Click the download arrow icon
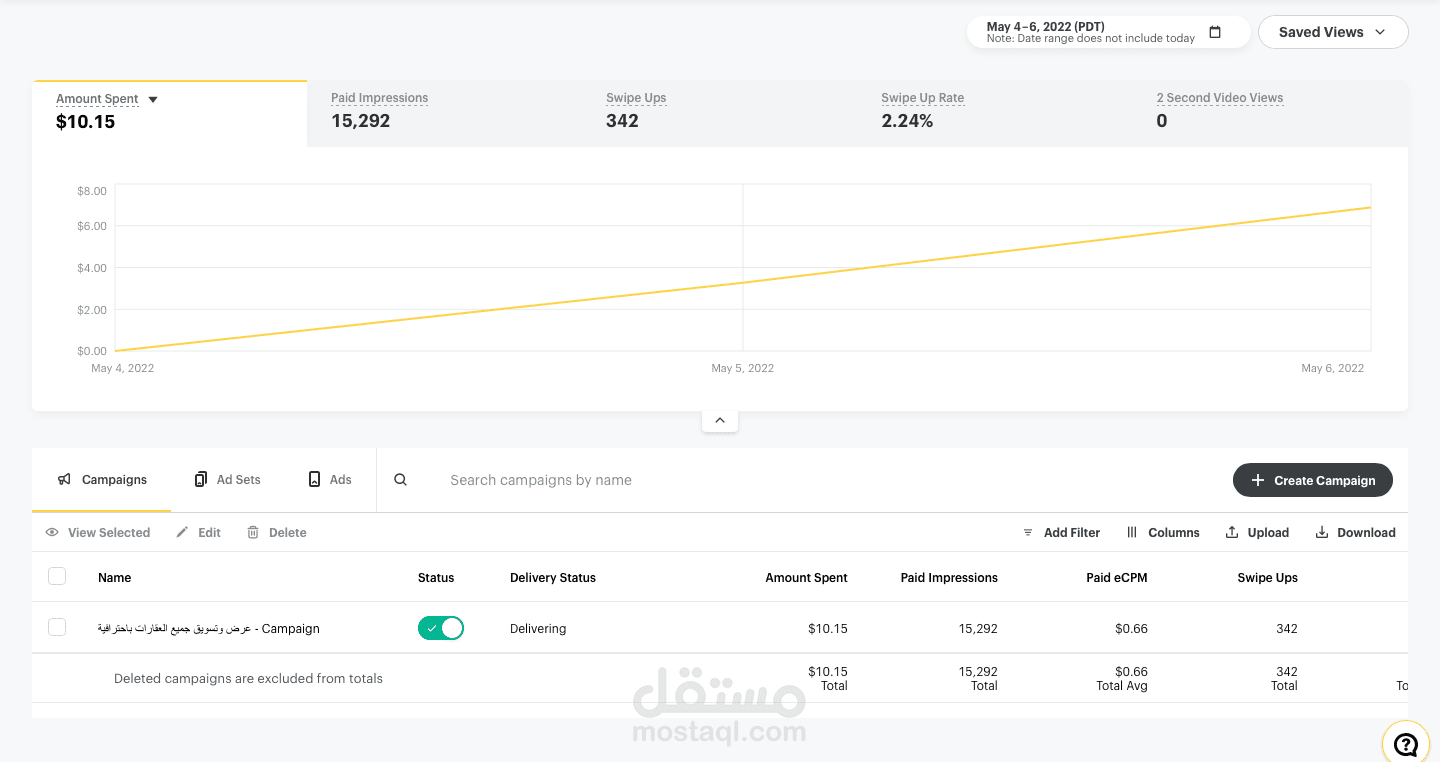This screenshot has height=762, width=1440. (x=1322, y=533)
